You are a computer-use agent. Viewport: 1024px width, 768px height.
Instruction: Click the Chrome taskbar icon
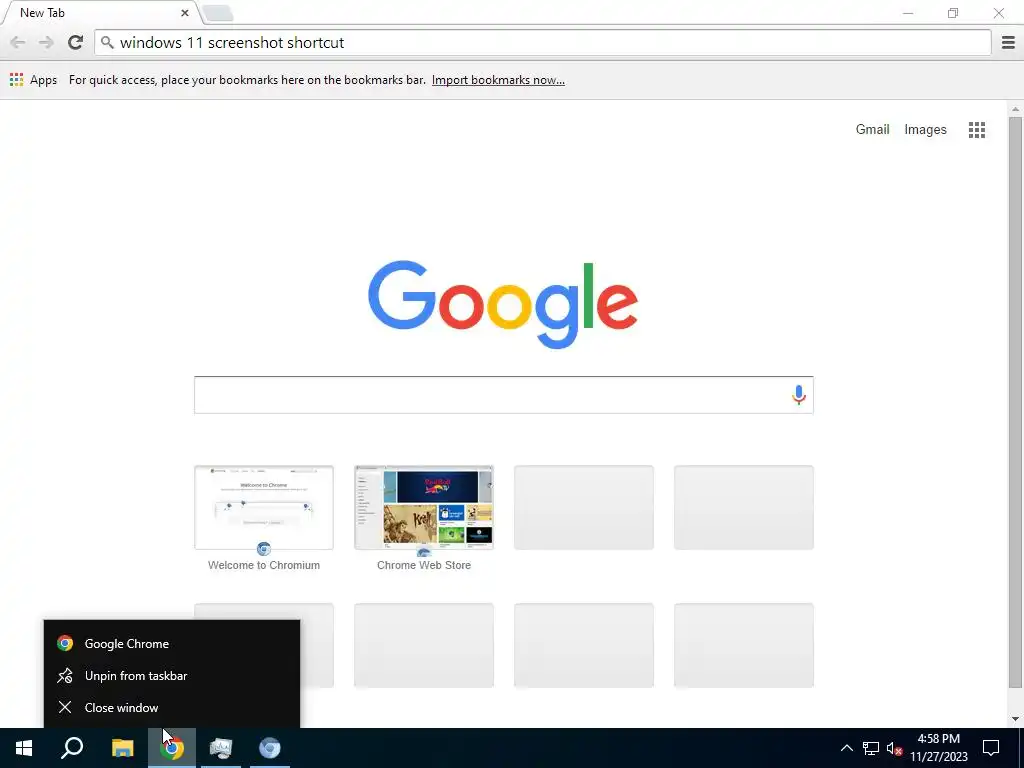(172, 748)
